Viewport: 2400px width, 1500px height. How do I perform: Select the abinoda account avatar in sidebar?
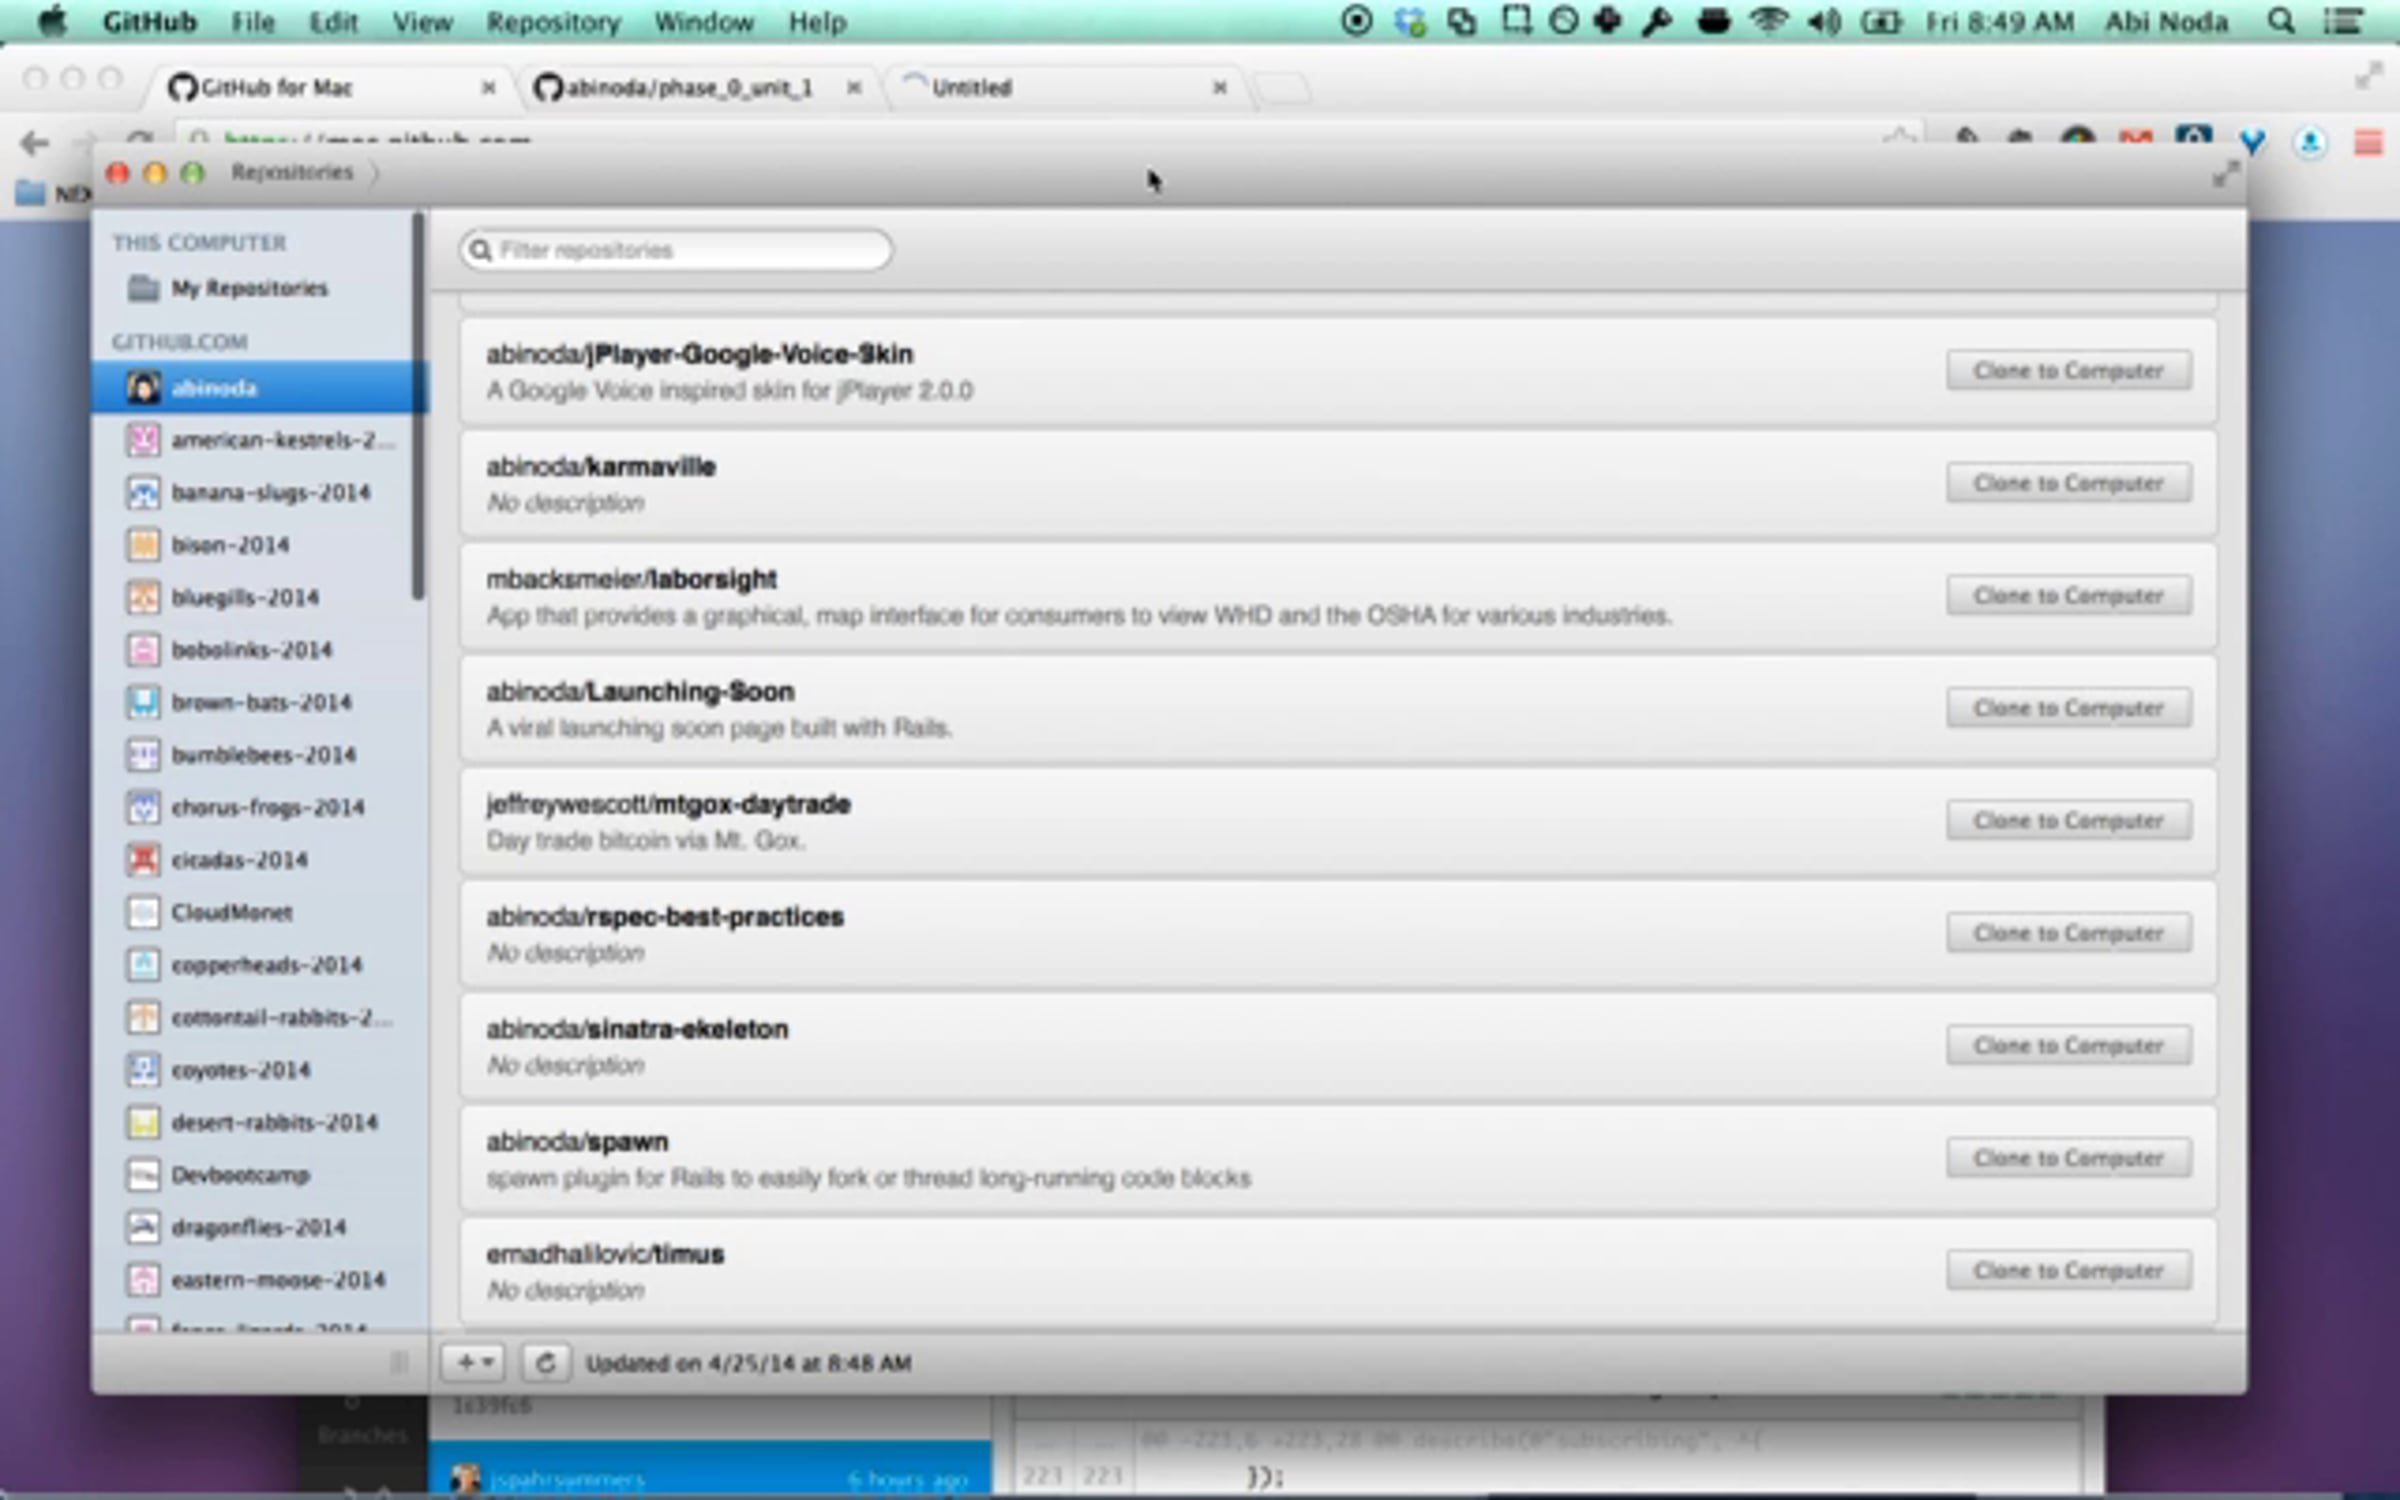coord(143,387)
